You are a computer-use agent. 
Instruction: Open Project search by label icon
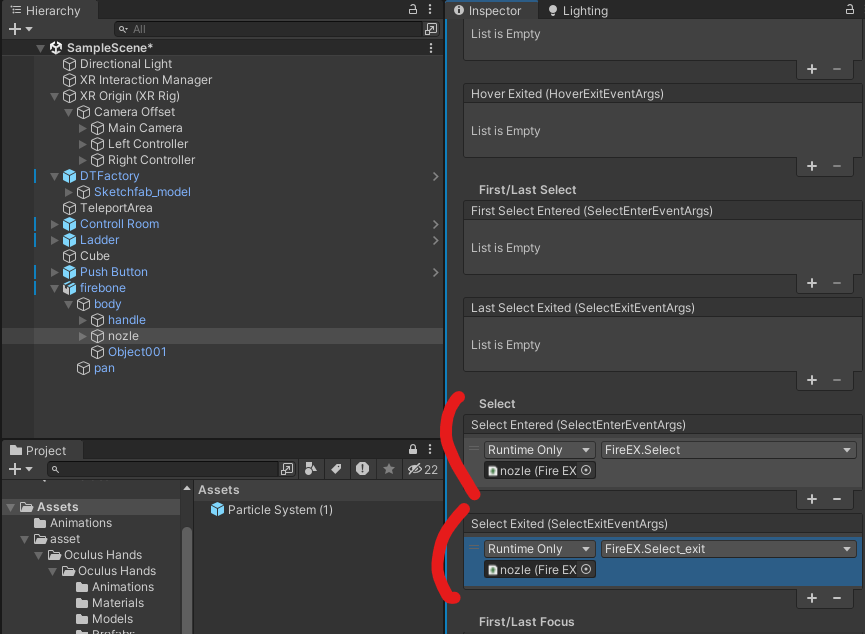pos(336,469)
